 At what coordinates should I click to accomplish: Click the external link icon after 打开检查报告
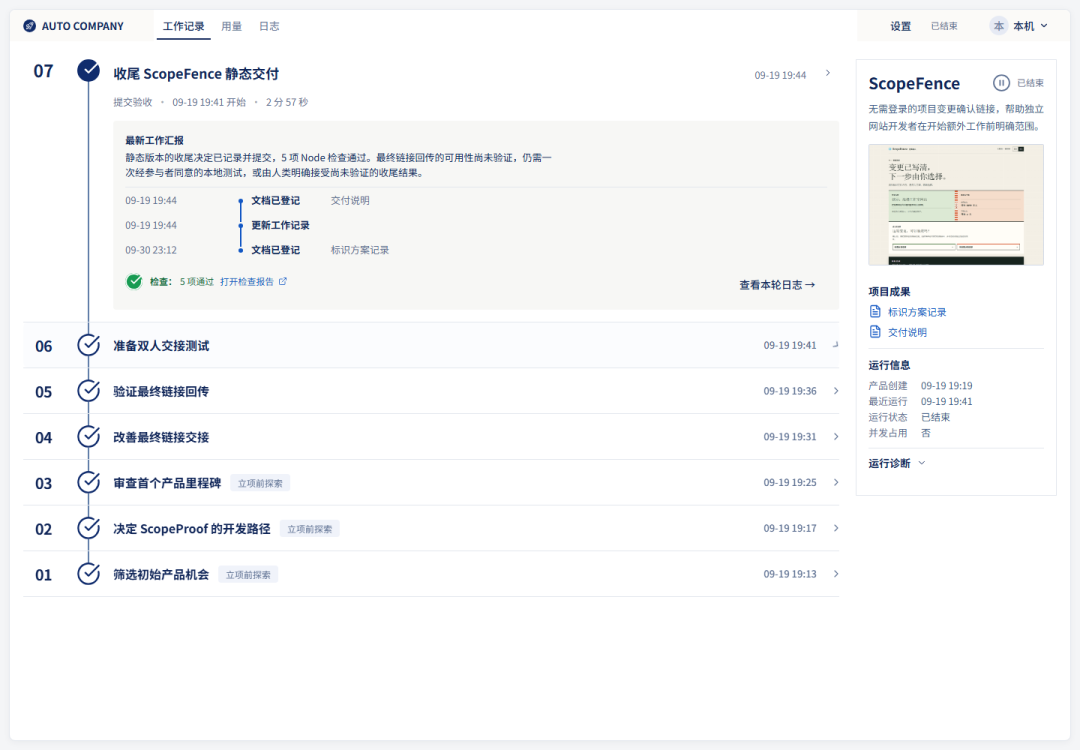point(282,281)
